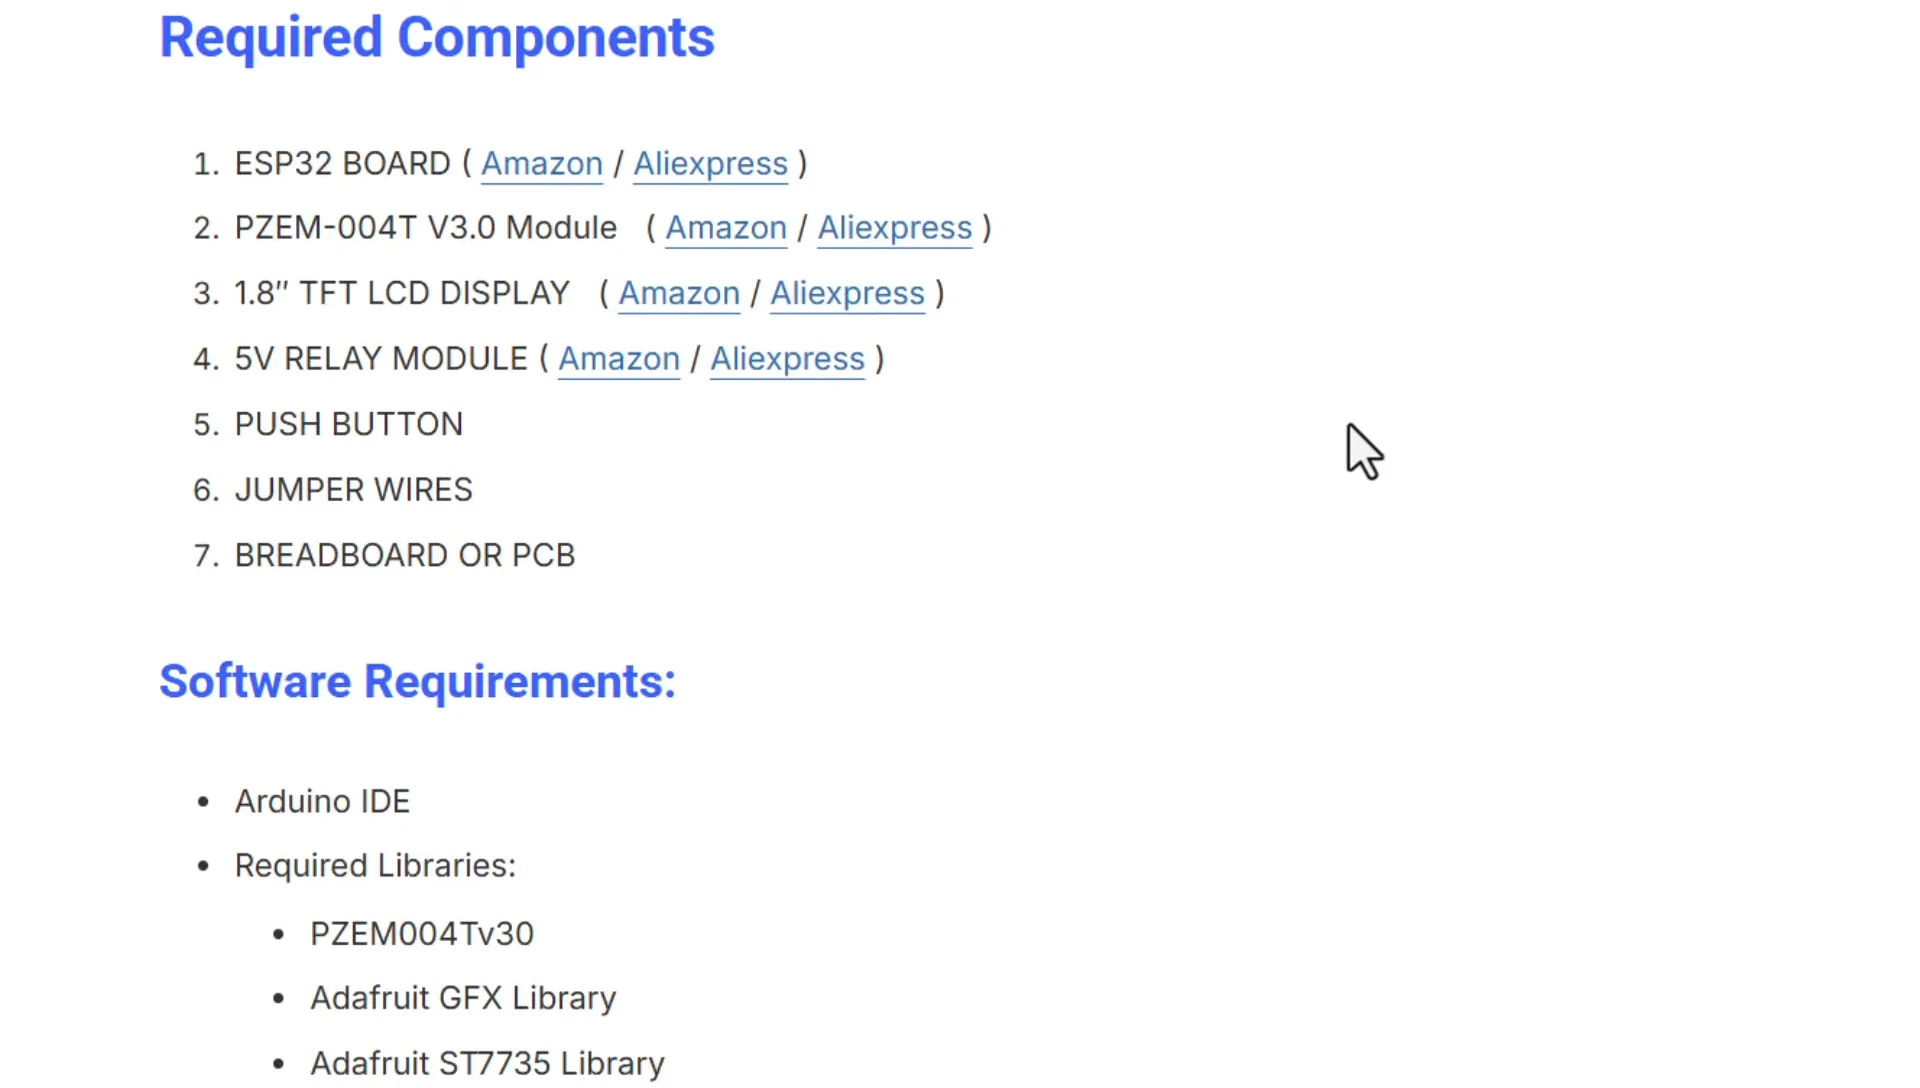The height and width of the screenshot is (1088, 1920).
Task: Open the Amazon link for 5V RELAY MODULE
Action: click(619, 359)
